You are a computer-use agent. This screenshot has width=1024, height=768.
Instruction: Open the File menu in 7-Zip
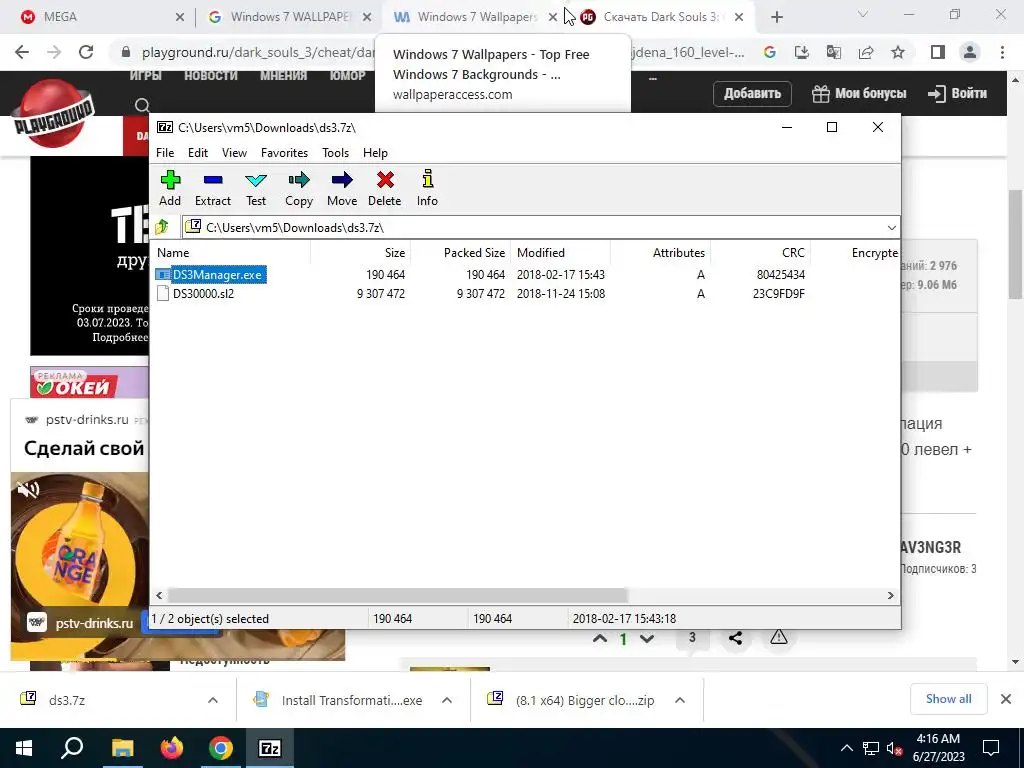pos(165,153)
